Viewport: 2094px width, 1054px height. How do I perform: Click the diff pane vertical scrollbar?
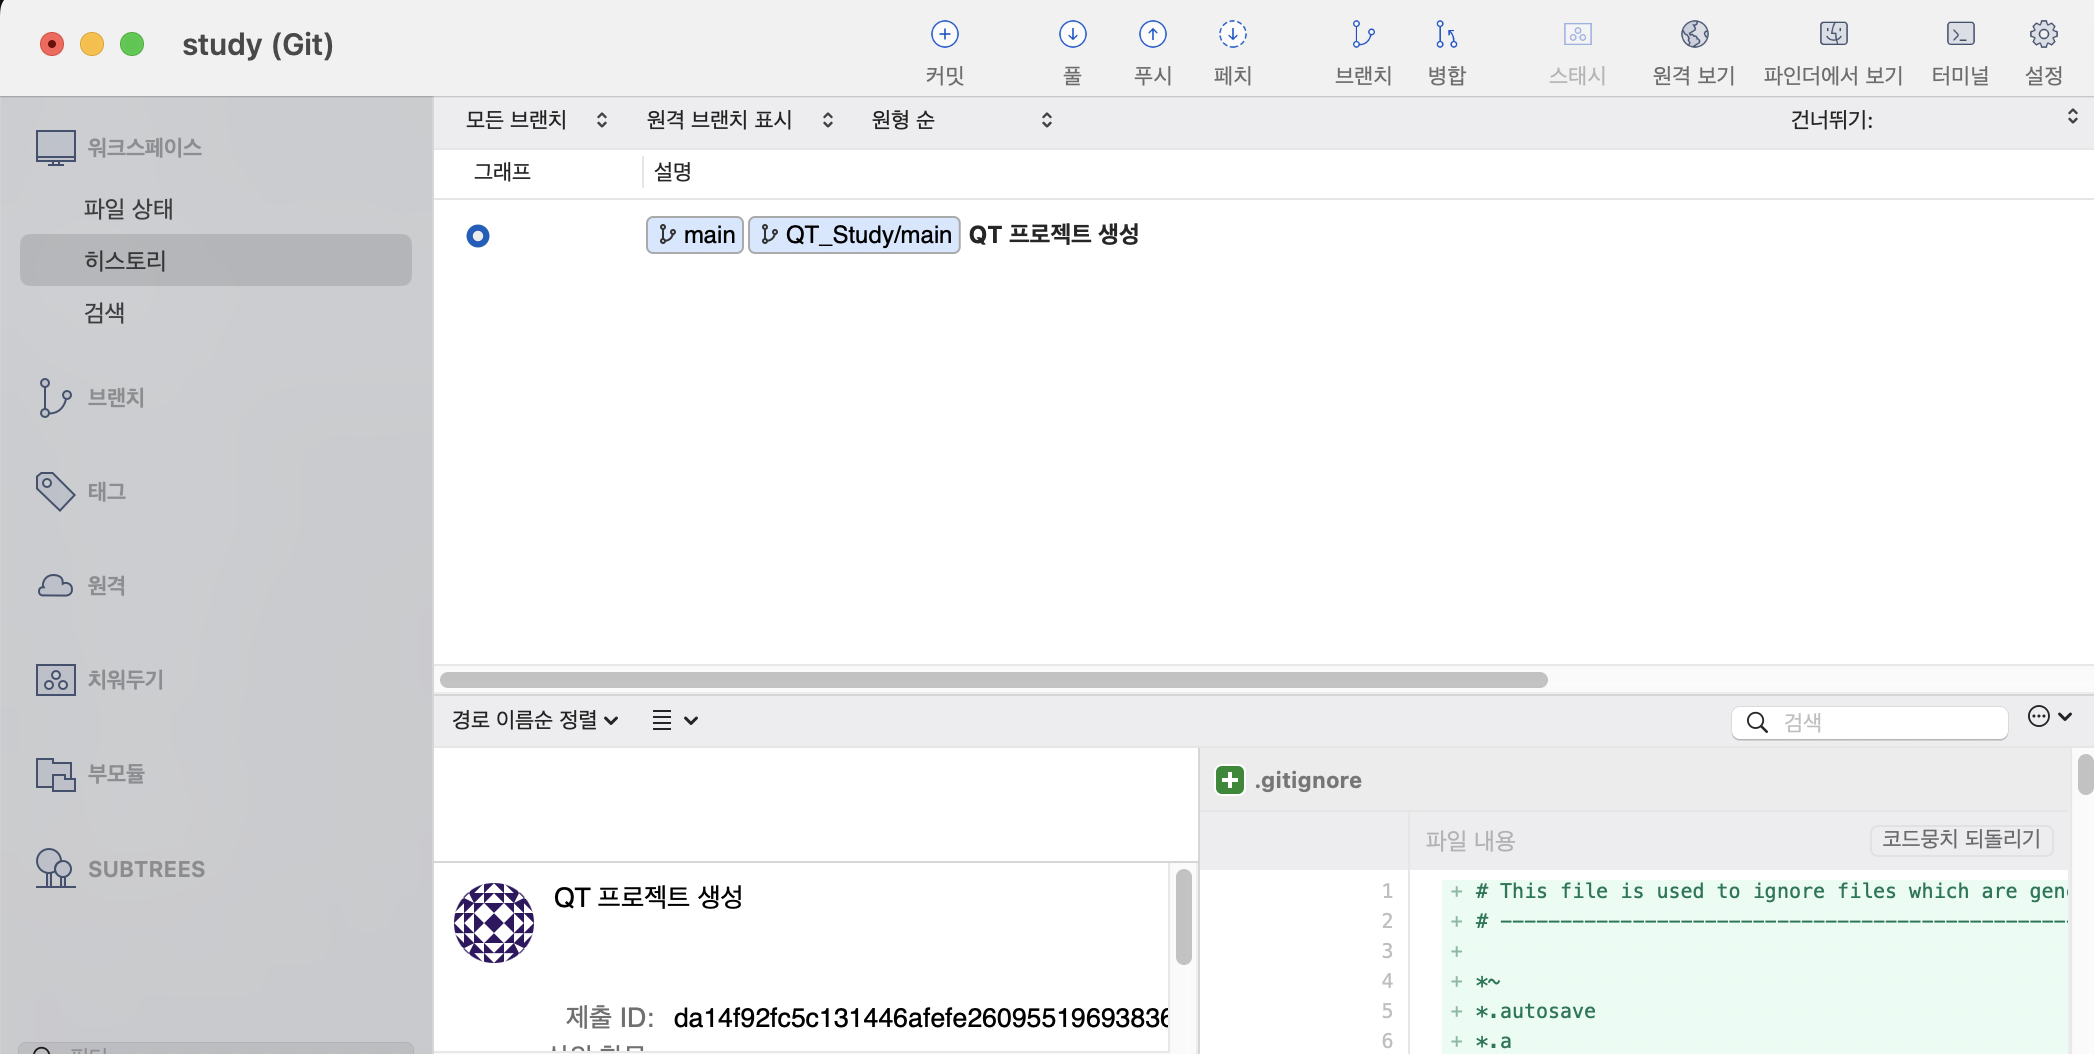pyautogui.click(x=2085, y=773)
